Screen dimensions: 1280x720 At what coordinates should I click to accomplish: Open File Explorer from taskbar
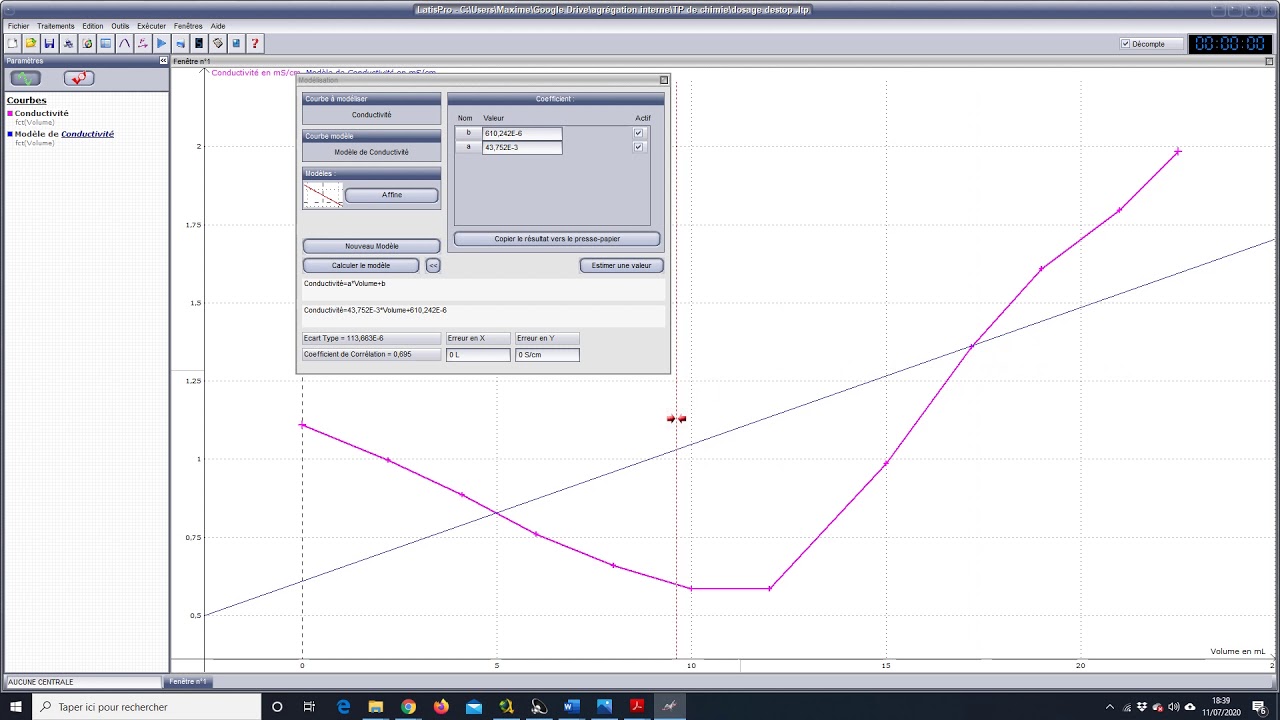[376, 707]
